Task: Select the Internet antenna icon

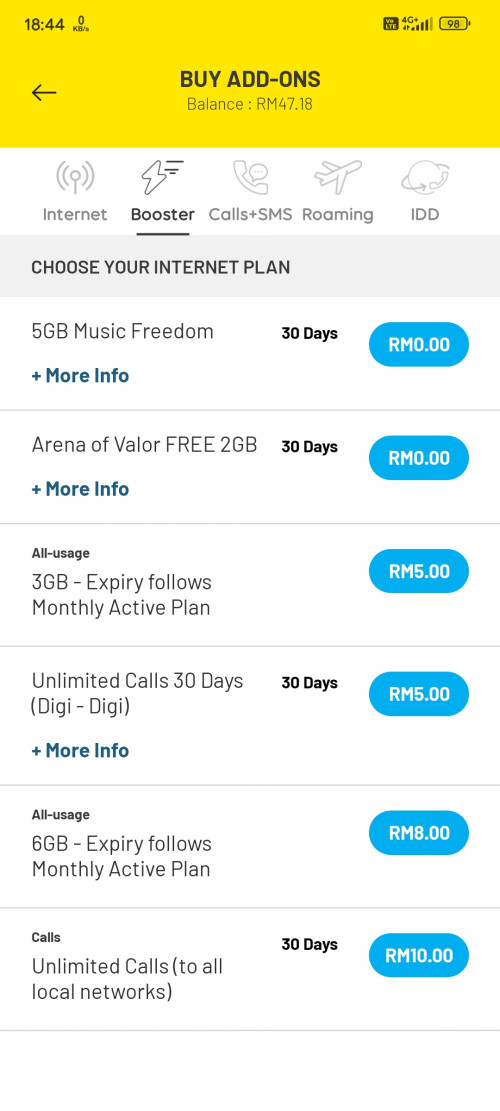Action: 75,177
